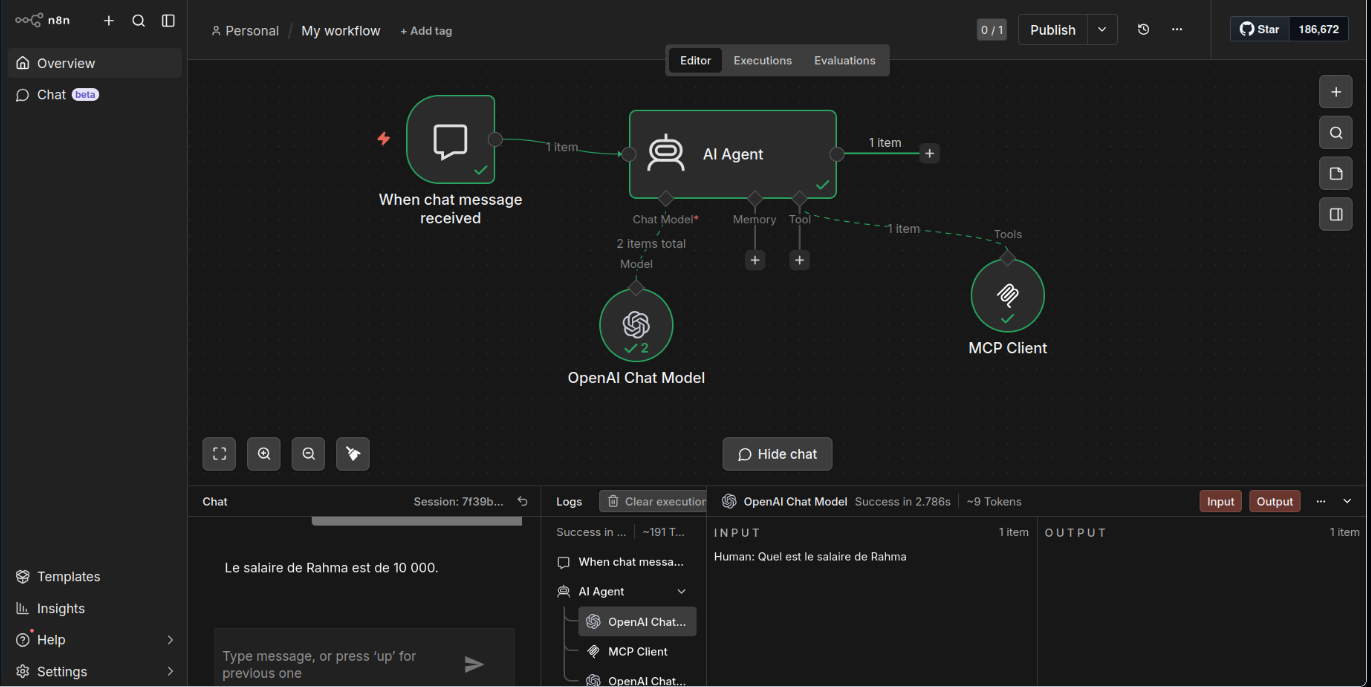Hide the chat panel
This screenshot has height=687, width=1371.
pos(777,454)
